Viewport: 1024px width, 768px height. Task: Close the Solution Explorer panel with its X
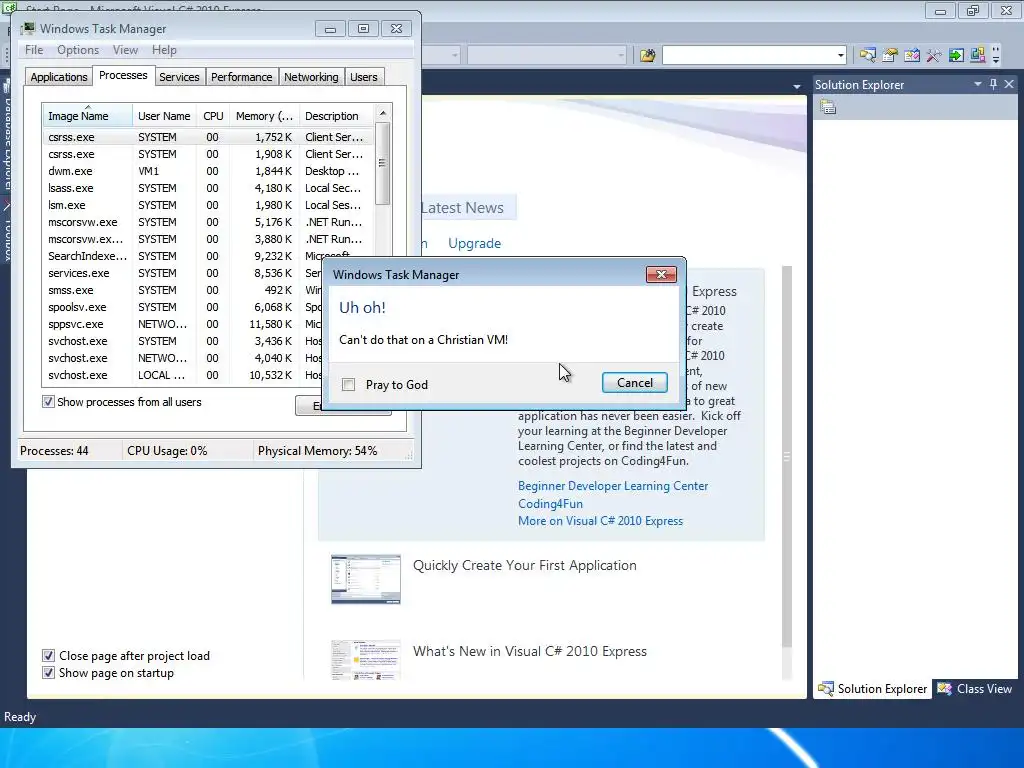pyautogui.click(x=1009, y=84)
